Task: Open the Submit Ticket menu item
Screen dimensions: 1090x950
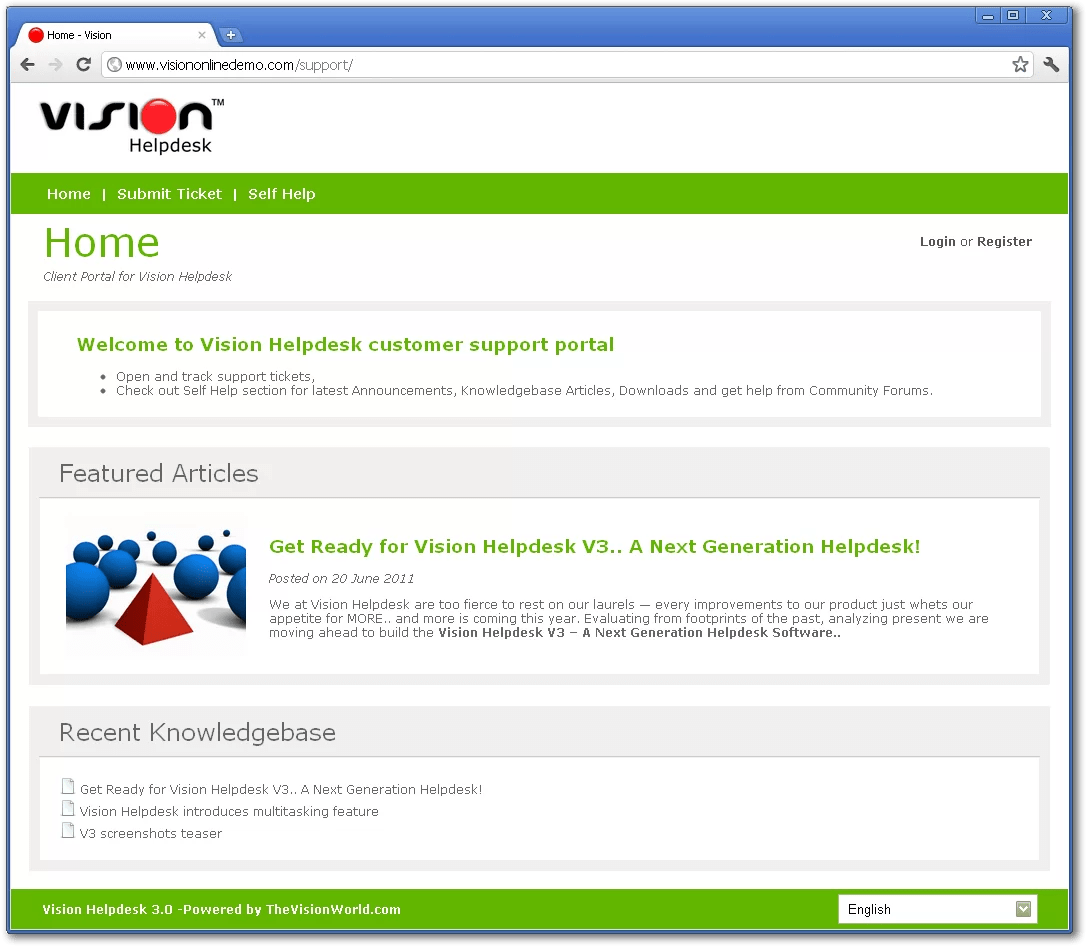Action: (169, 194)
